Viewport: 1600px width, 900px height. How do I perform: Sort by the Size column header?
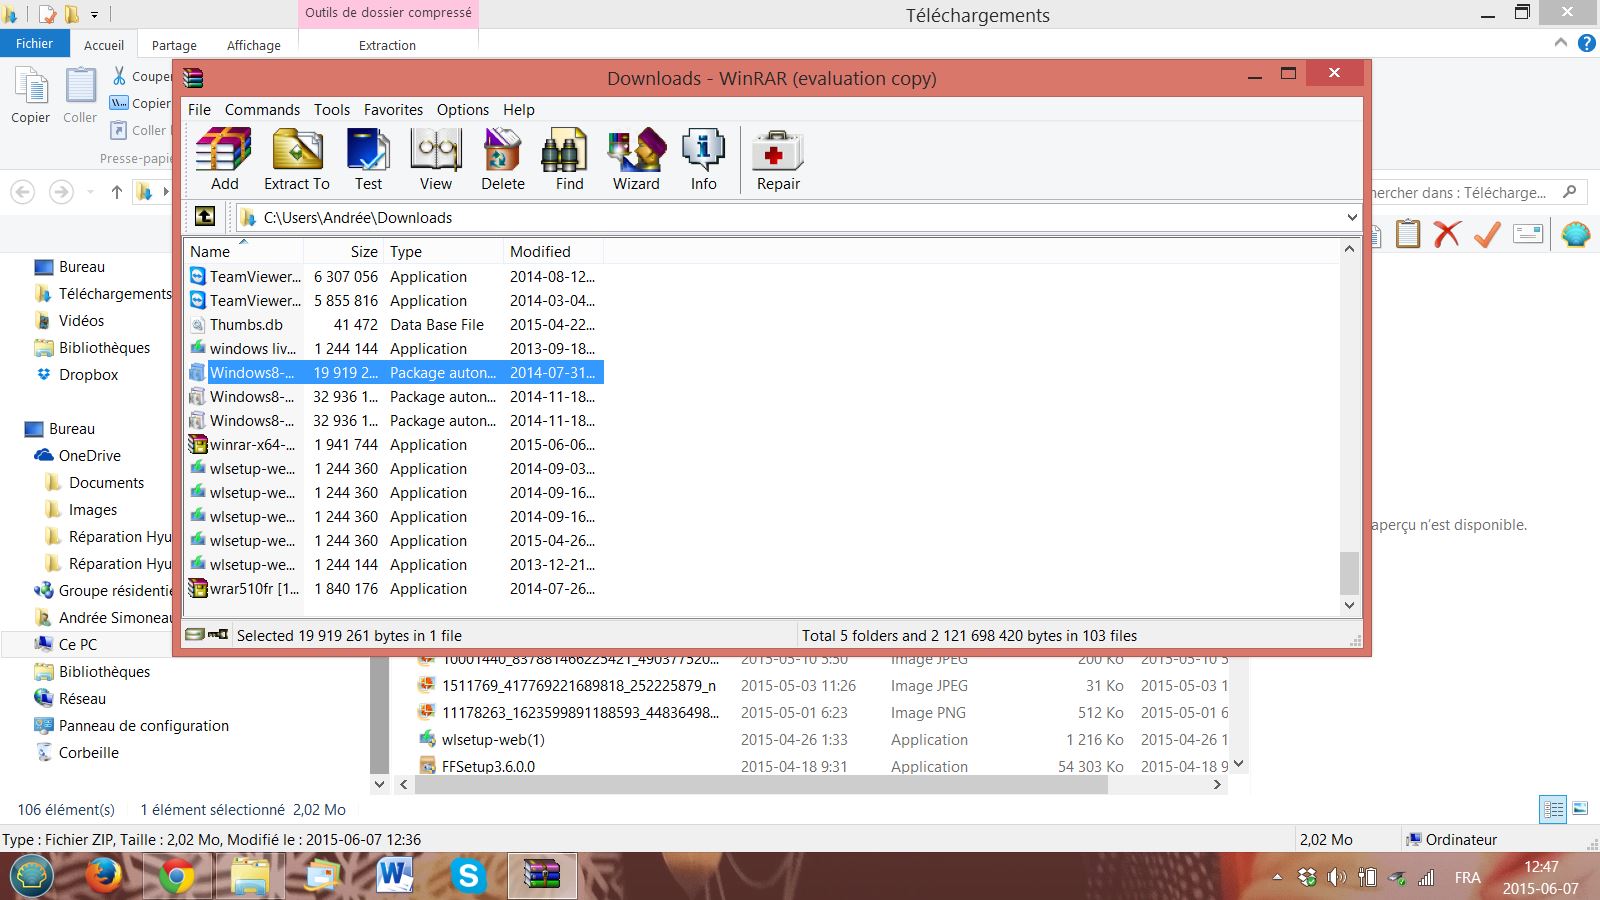click(344, 252)
